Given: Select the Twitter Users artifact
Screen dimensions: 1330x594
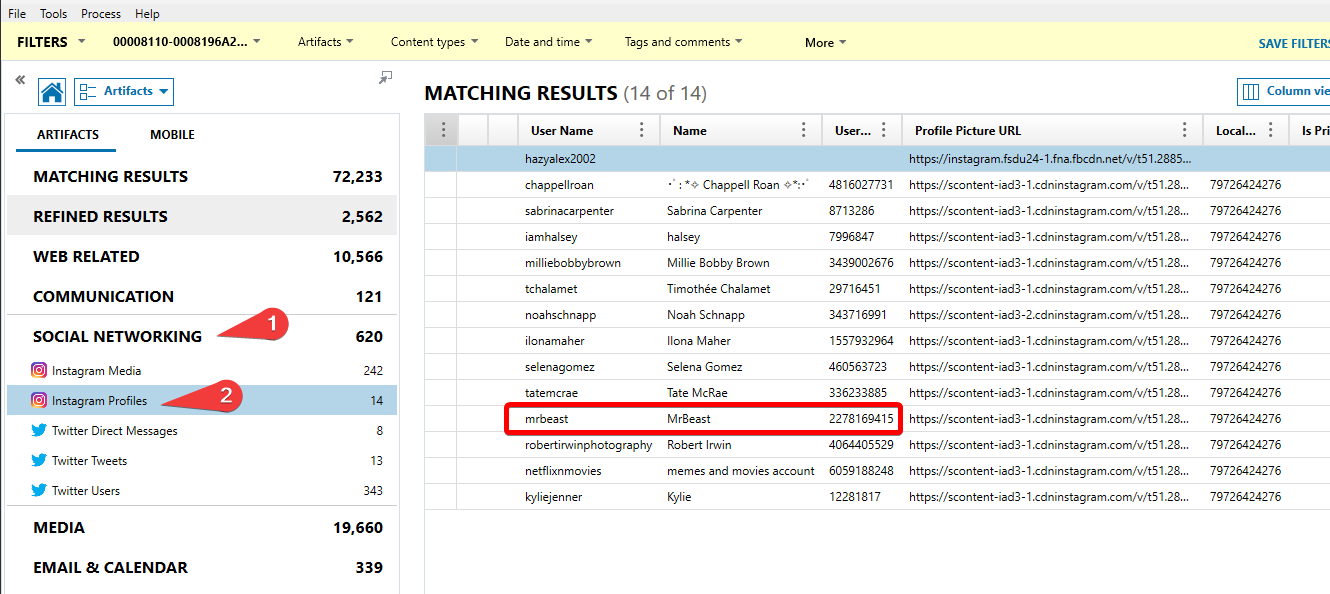Looking at the screenshot, I should point(202,491).
